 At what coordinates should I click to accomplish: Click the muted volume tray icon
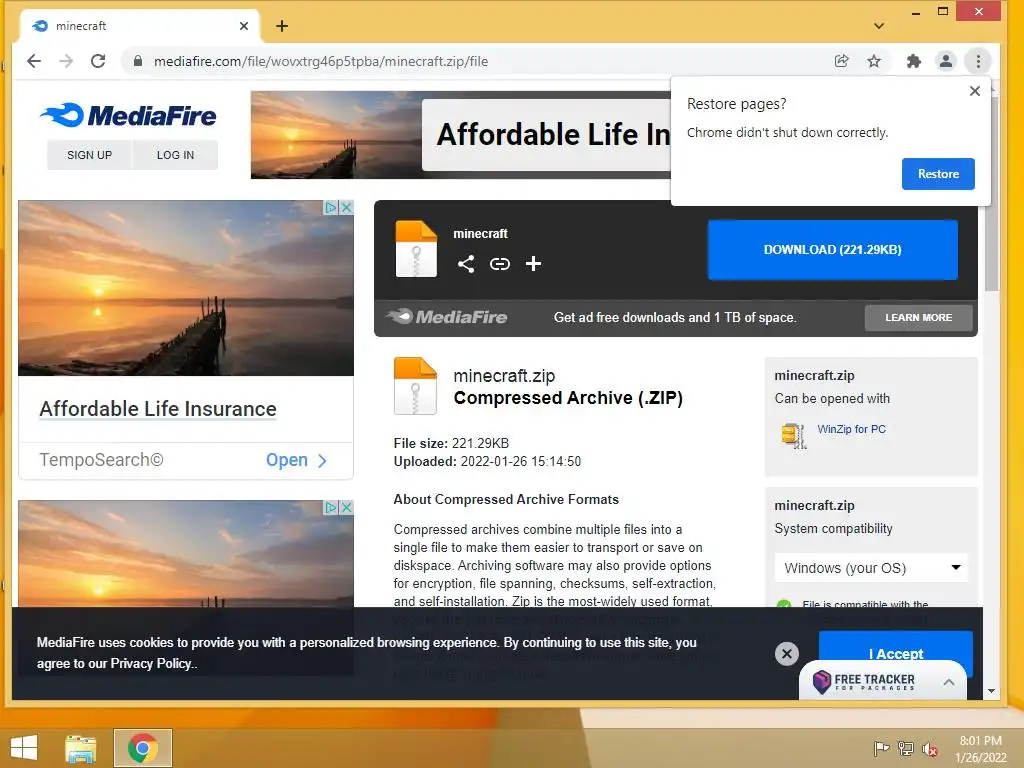pyautogui.click(x=929, y=749)
